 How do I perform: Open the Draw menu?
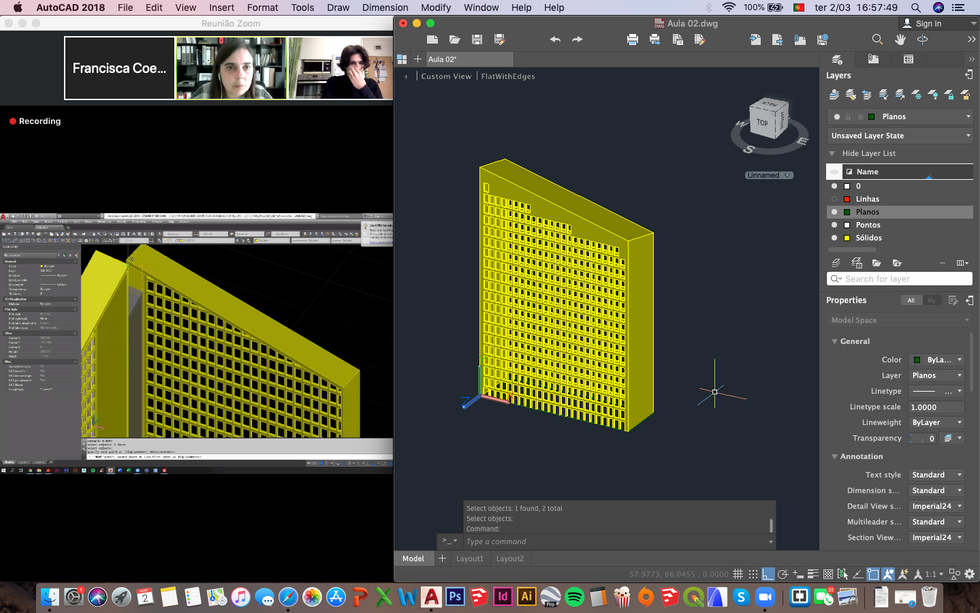(x=338, y=7)
